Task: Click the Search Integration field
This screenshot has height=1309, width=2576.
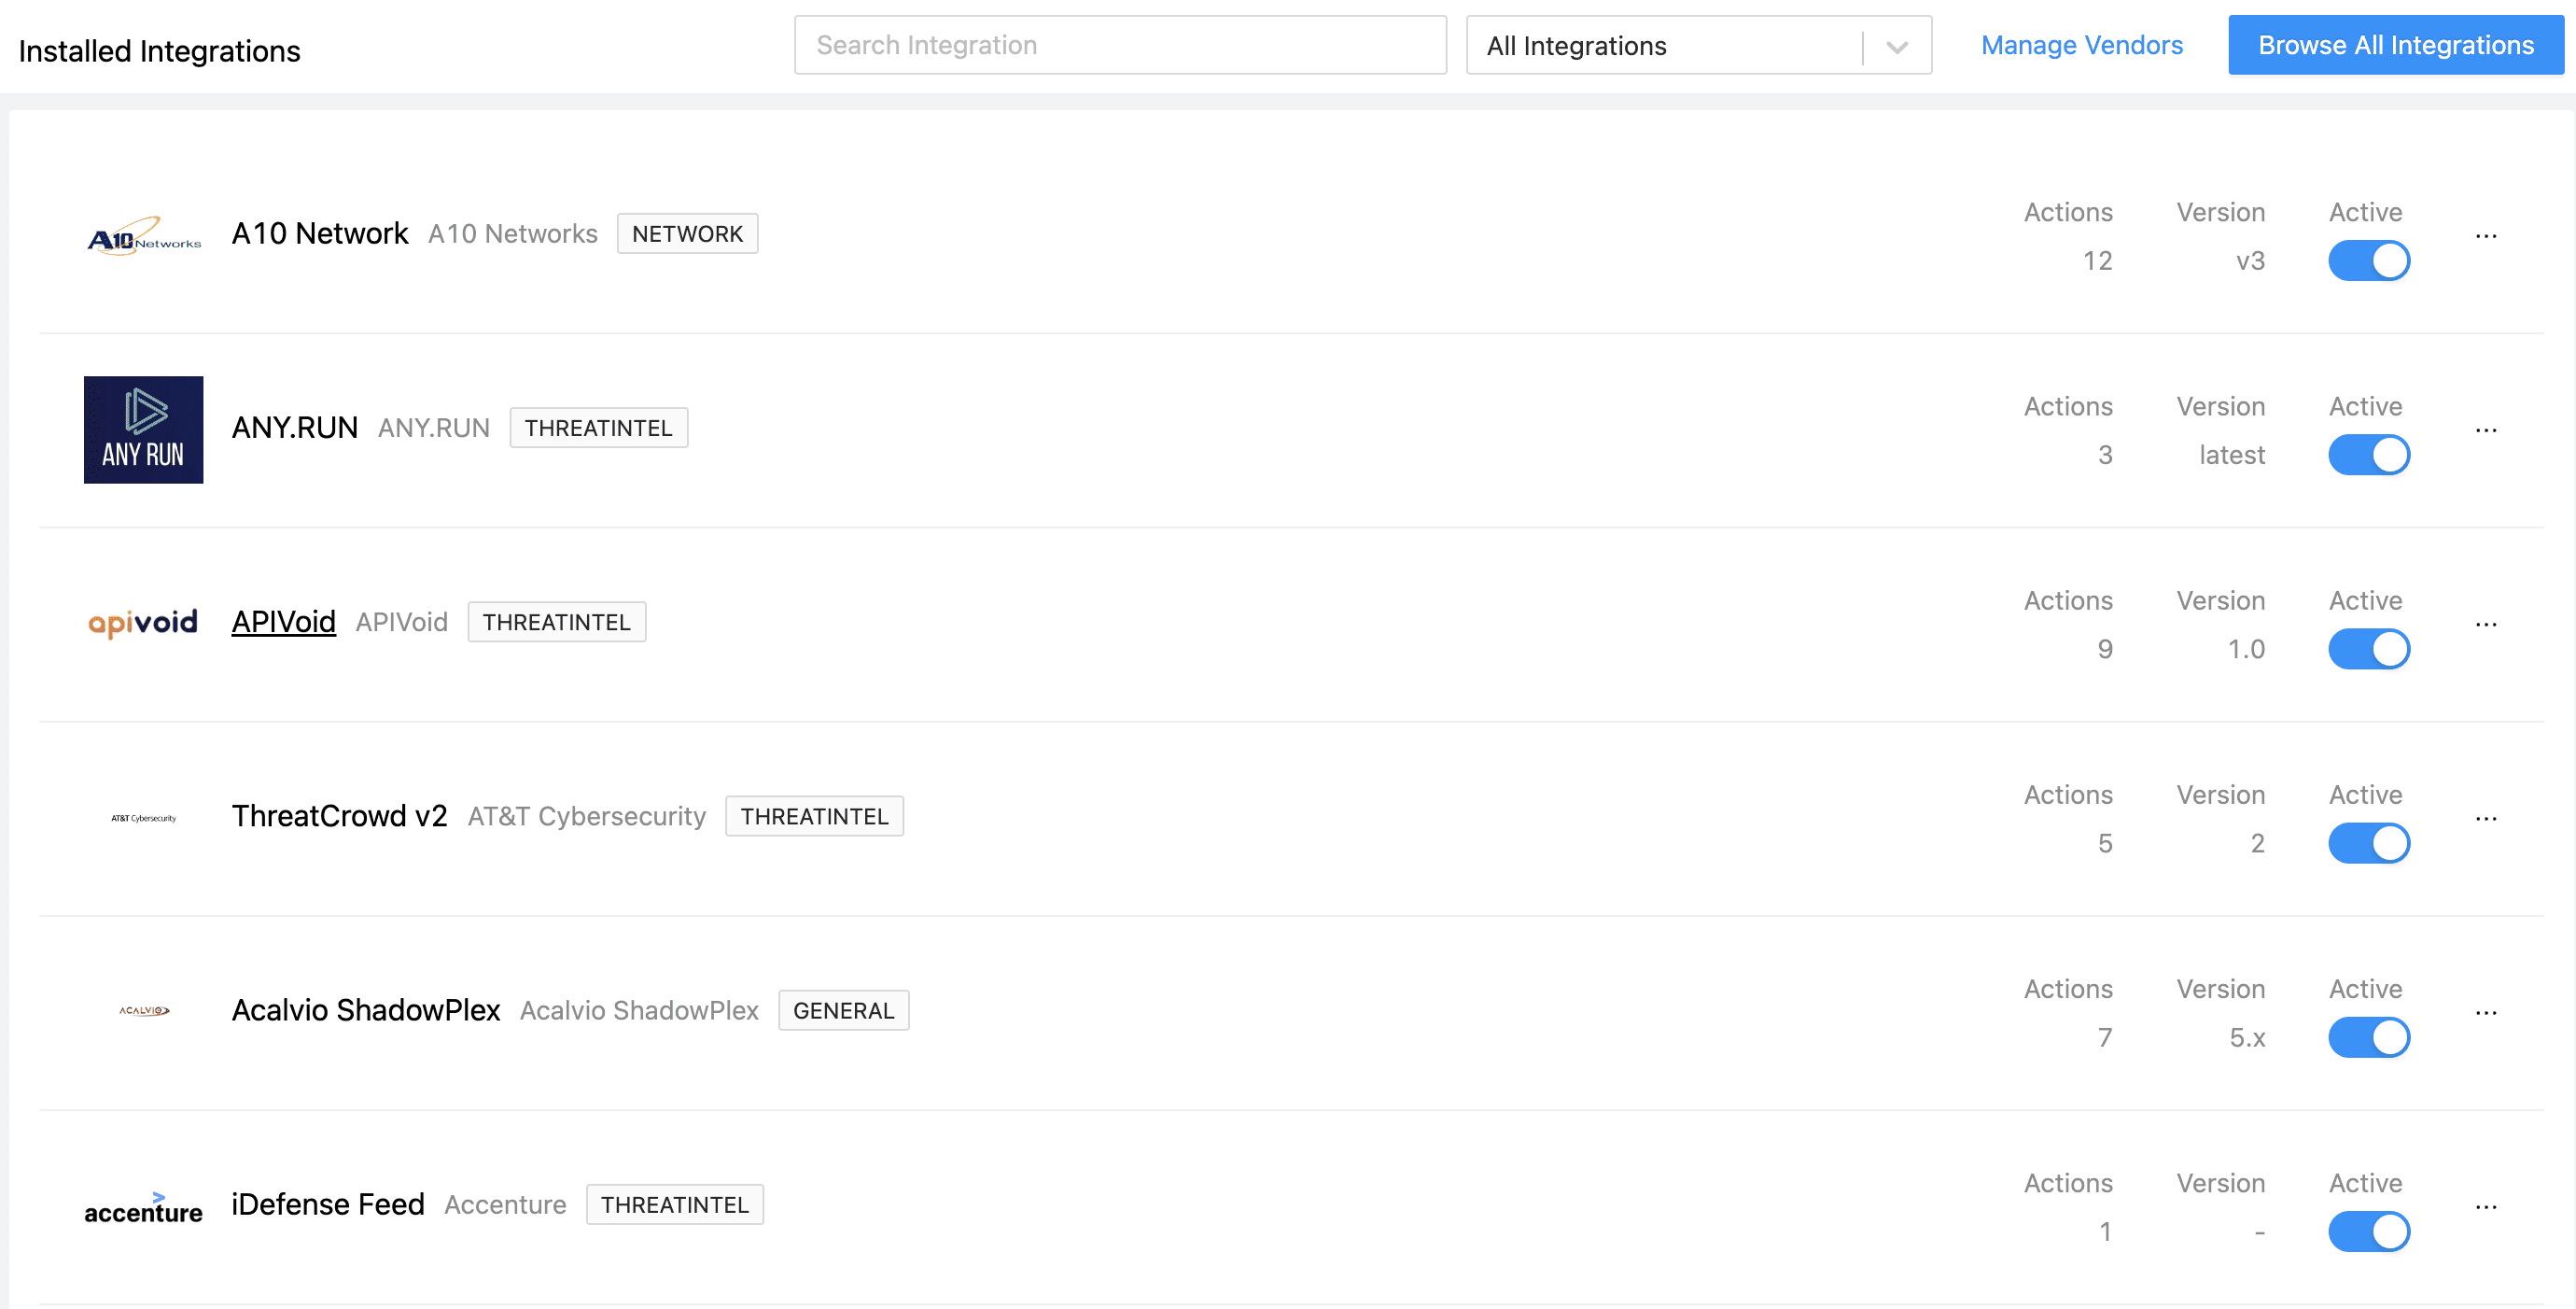Action: click(1120, 45)
